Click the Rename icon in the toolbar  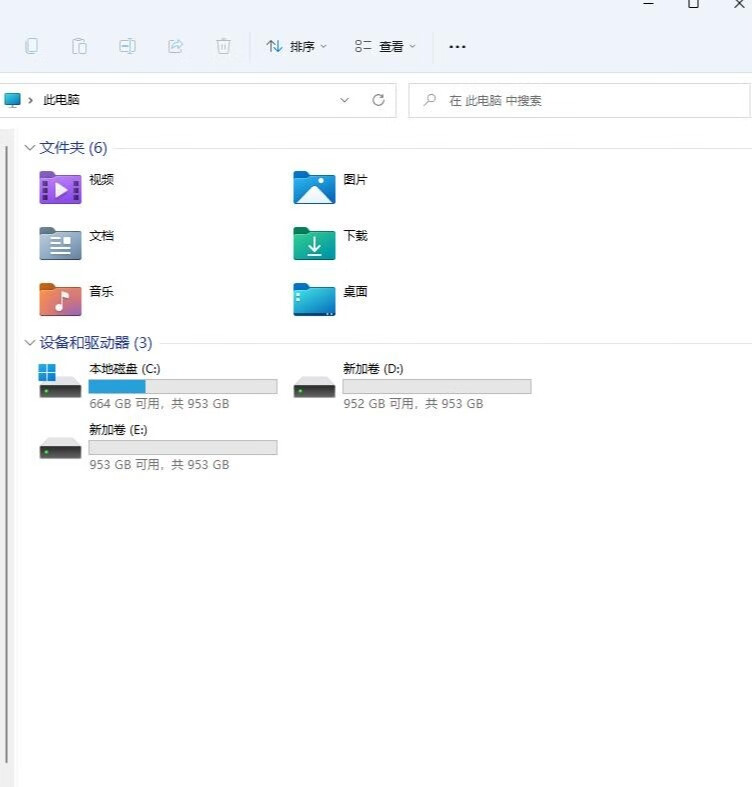click(127, 46)
